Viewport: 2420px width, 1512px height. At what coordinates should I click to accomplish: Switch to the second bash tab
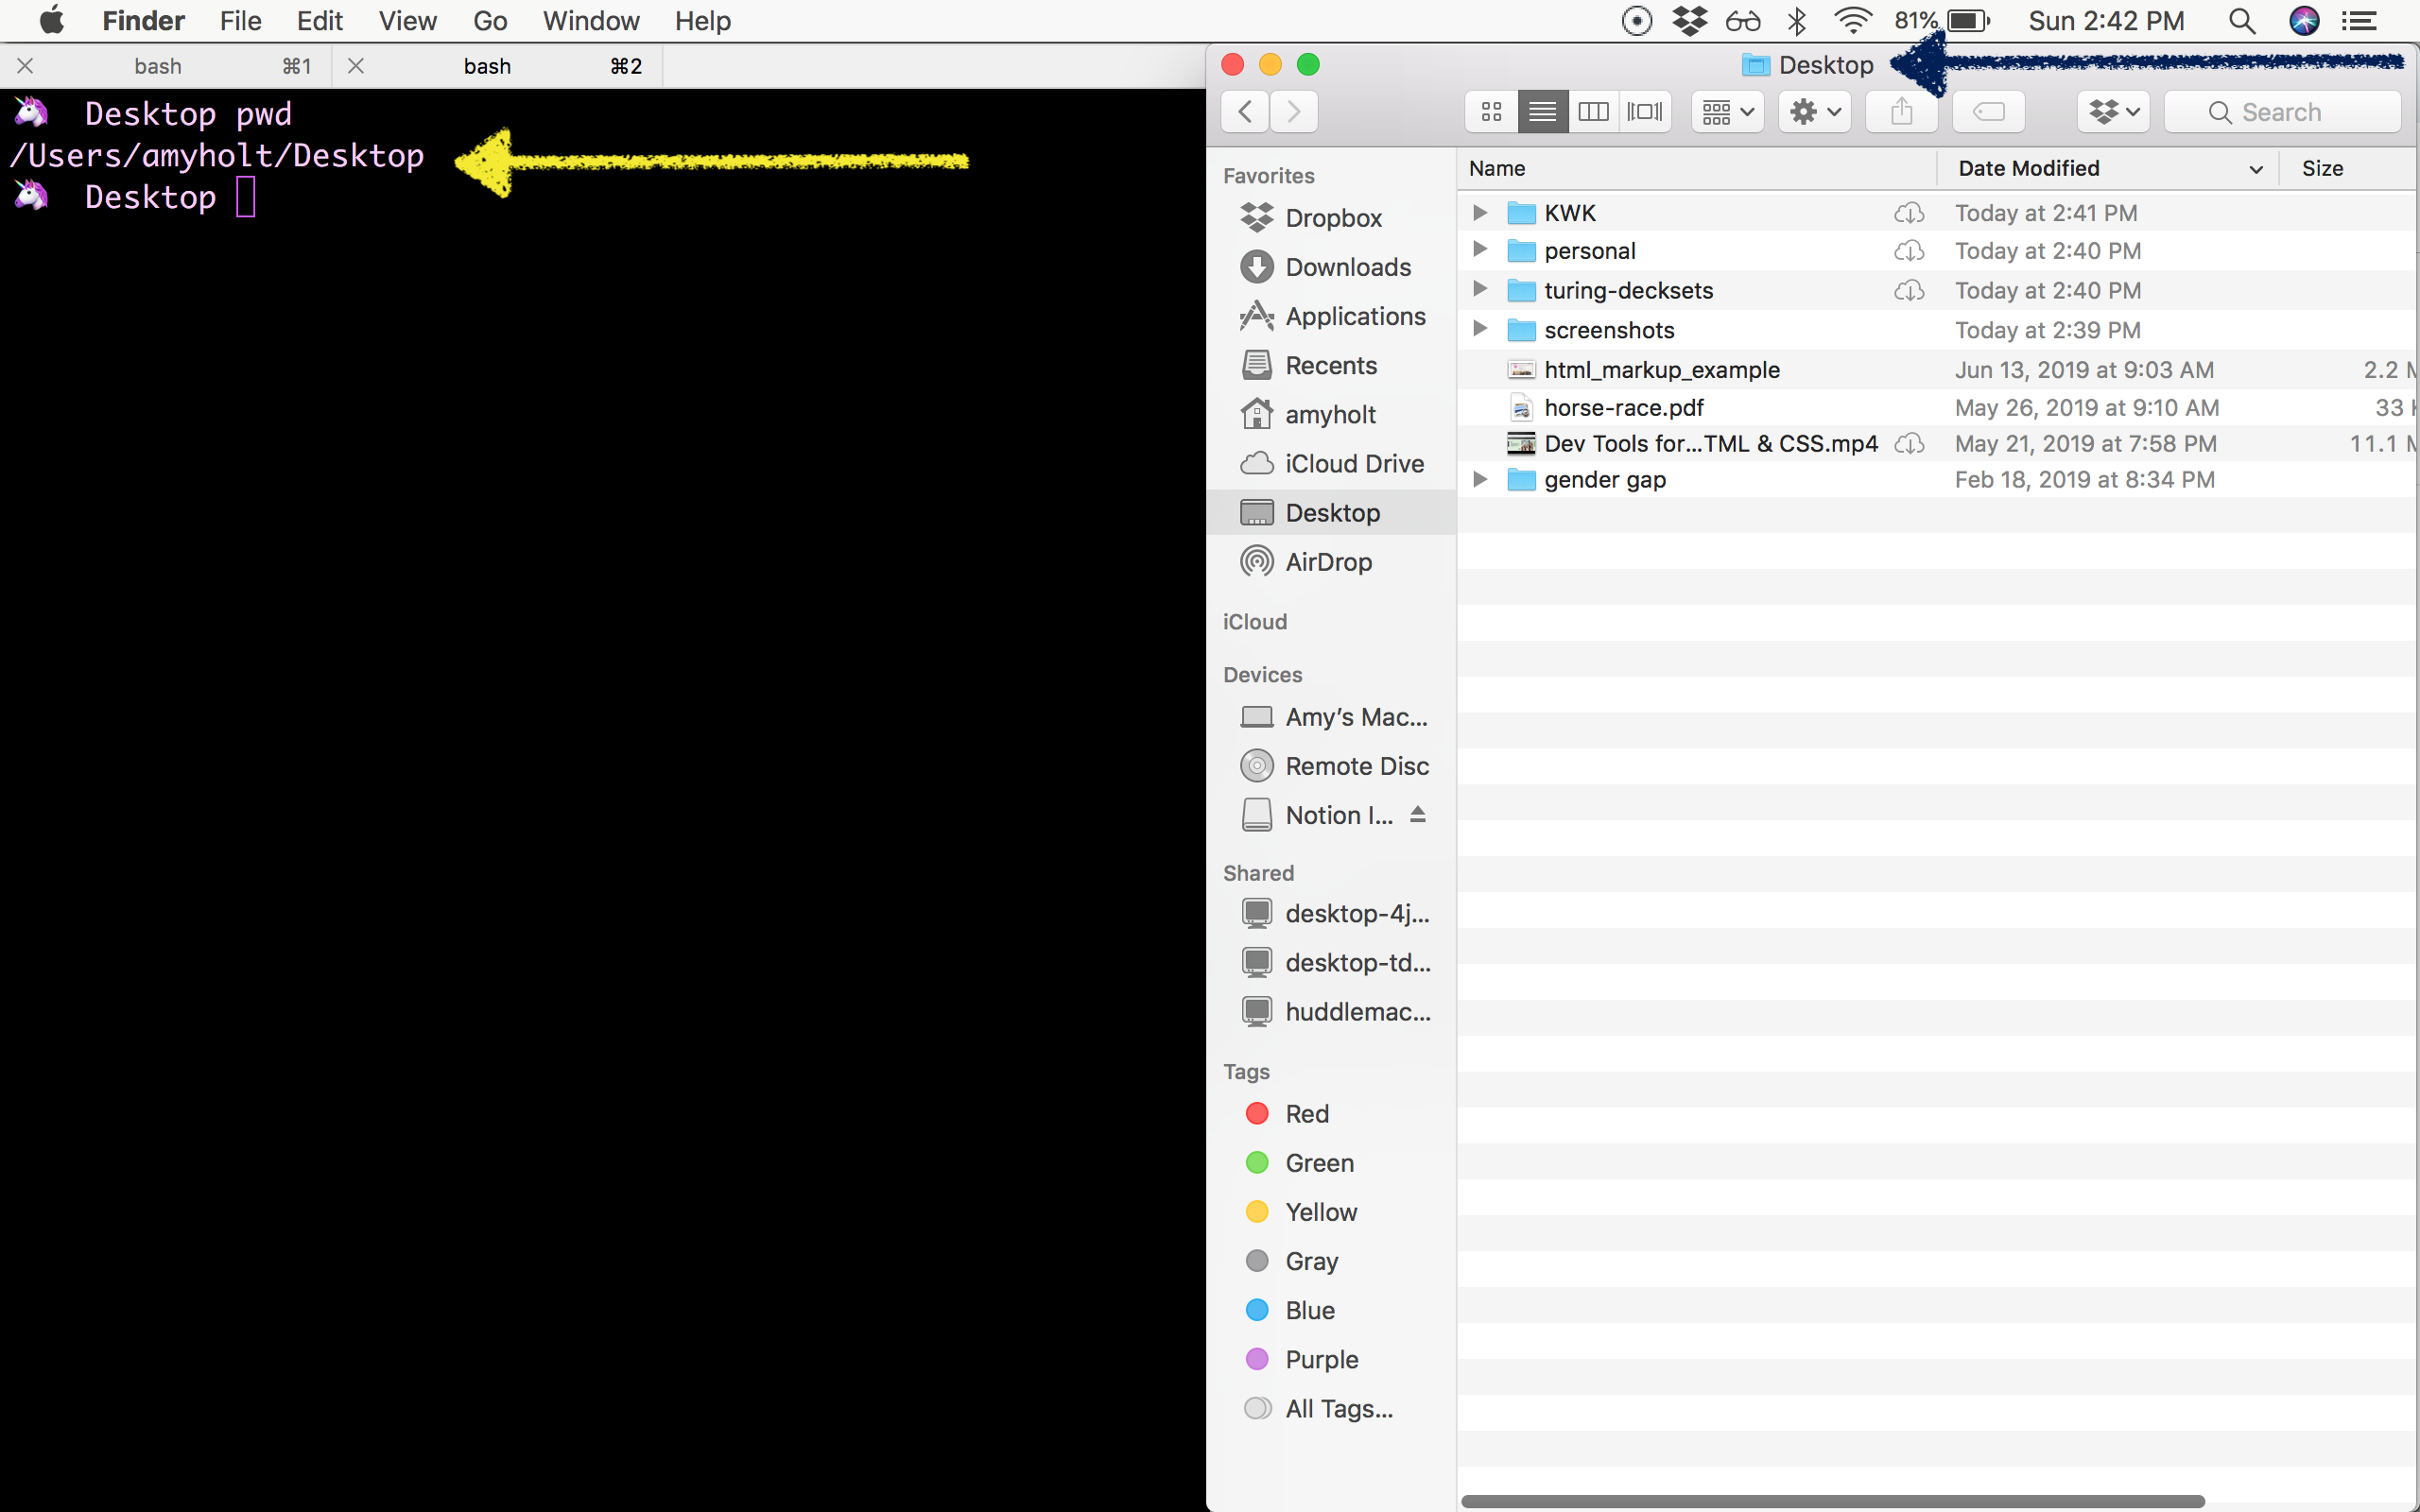coord(487,65)
